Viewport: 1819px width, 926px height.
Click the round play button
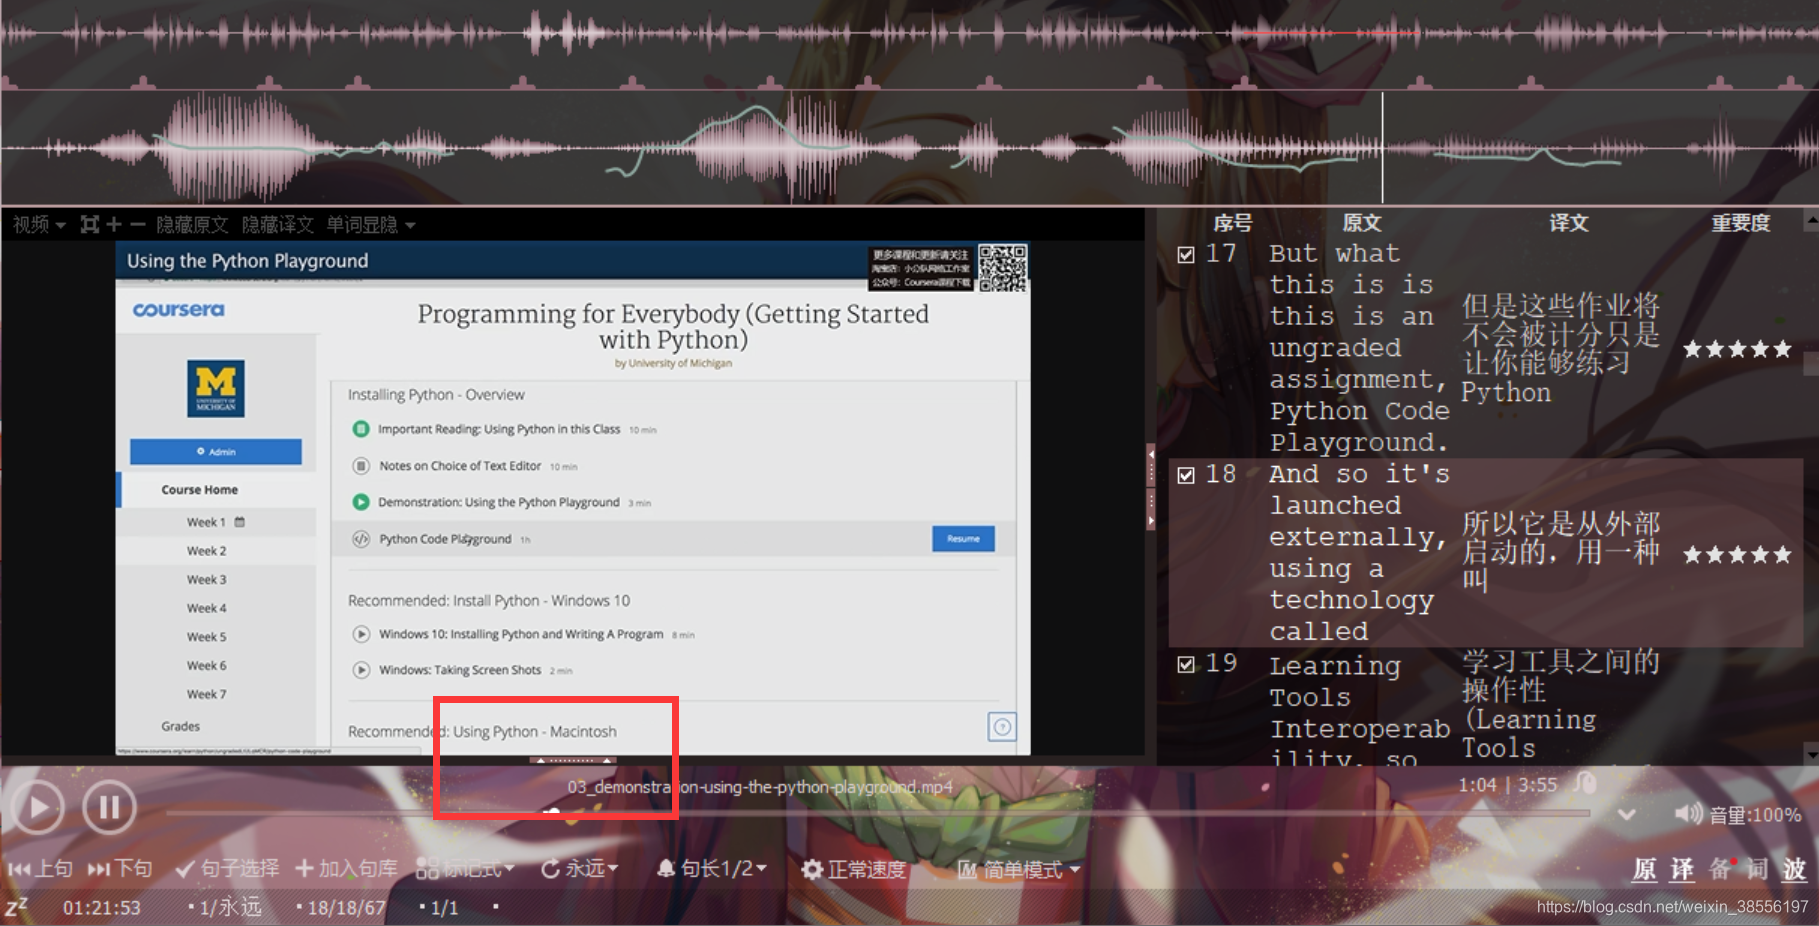click(37, 807)
